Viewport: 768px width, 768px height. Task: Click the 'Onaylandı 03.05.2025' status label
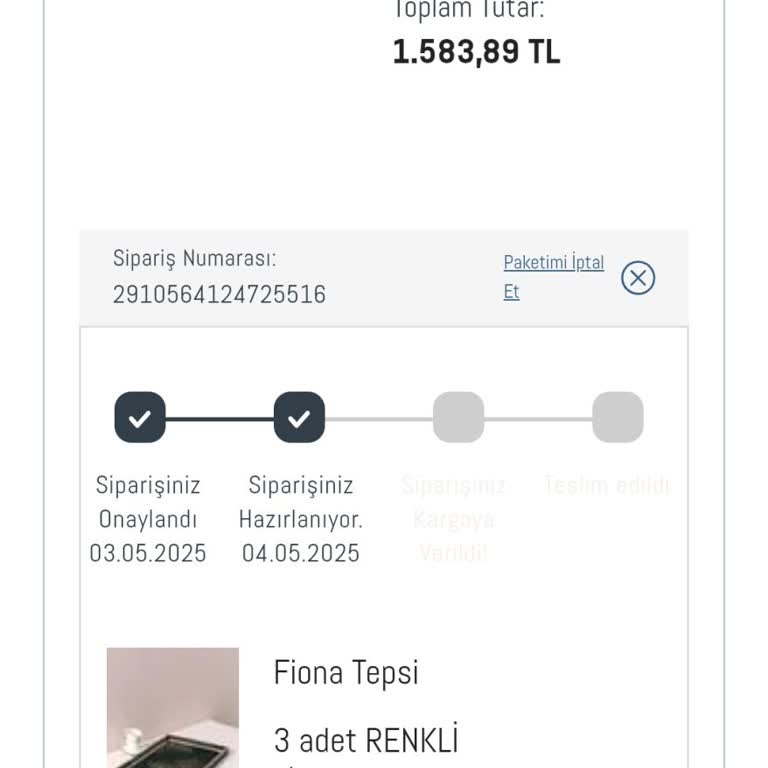click(x=148, y=520)
